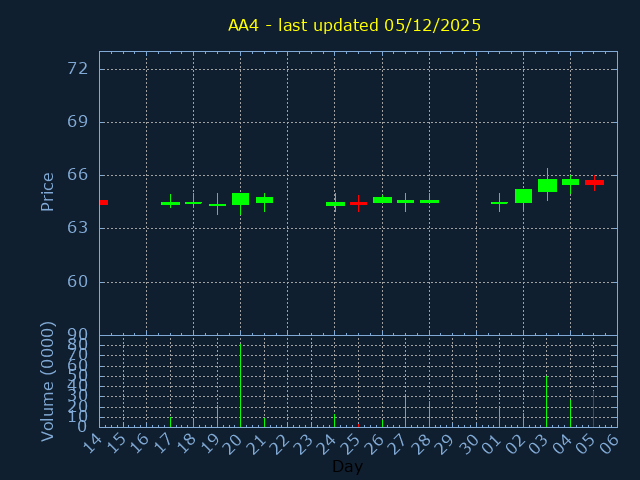Click the Day label under the x-axis
Image resolution: width=640 pixels, height=480 pixels.
click(347, 467)
